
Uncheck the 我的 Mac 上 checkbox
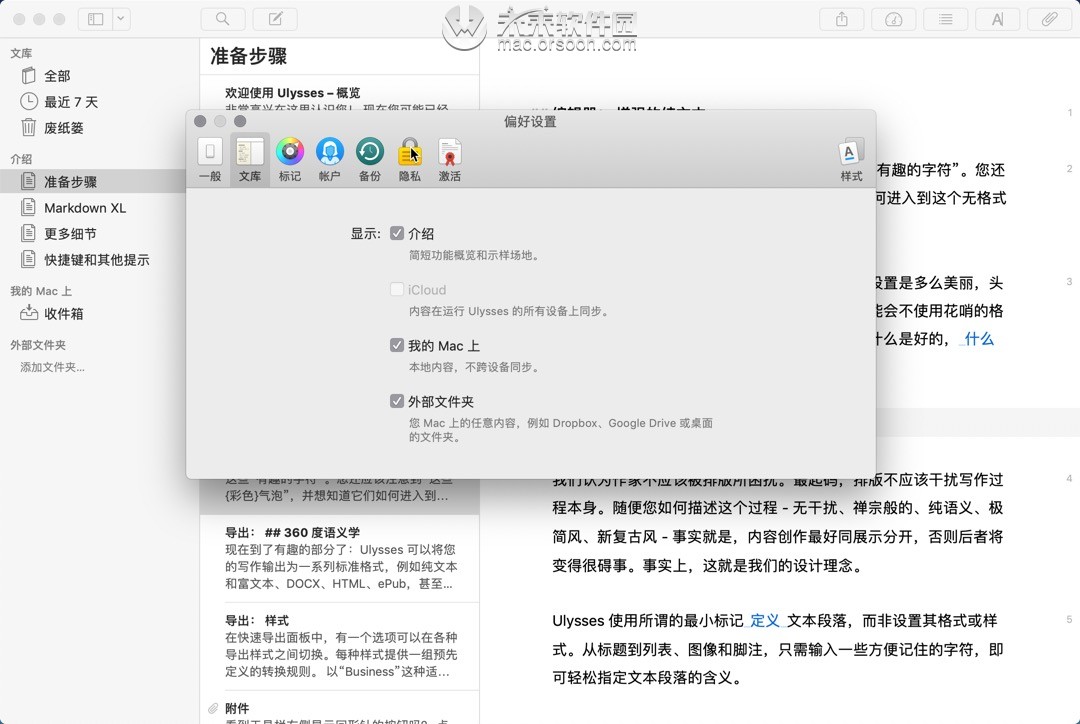[397, 345]
